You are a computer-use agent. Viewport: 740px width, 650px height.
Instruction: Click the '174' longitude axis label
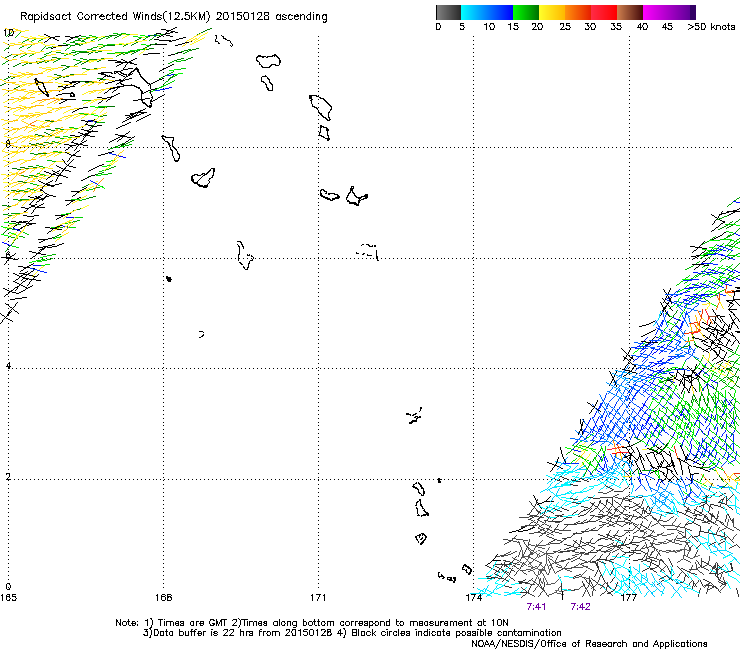[x=473, y=598]
